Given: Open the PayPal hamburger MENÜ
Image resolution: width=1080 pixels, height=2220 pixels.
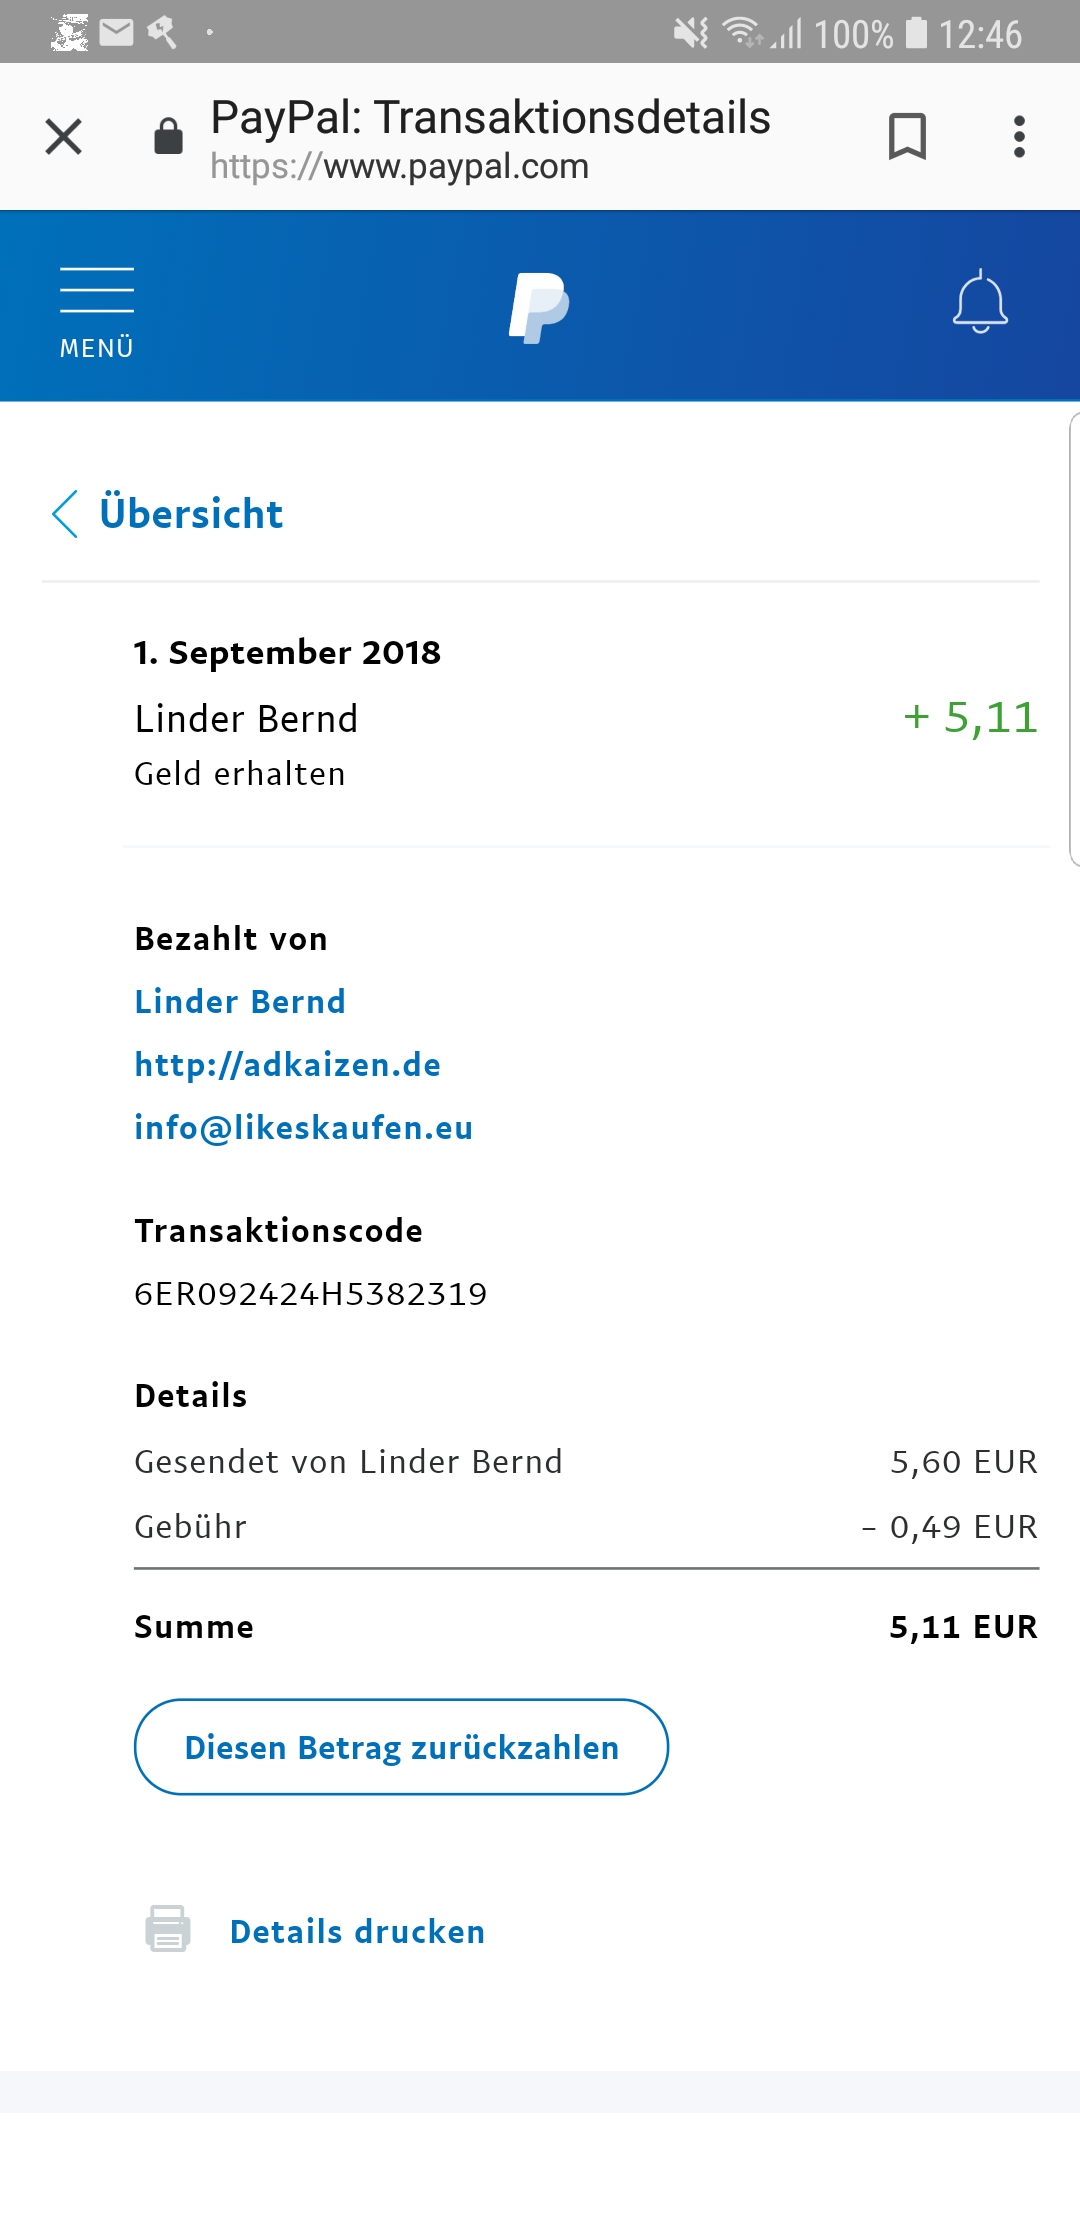Looking at the screenshot, I should click(x=96, y=312).
